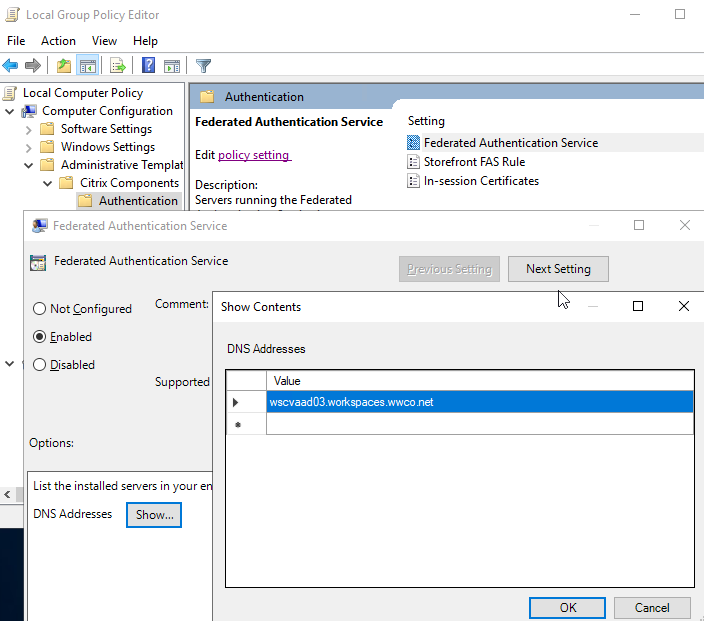Expand the Software Settings tree node

28,129
